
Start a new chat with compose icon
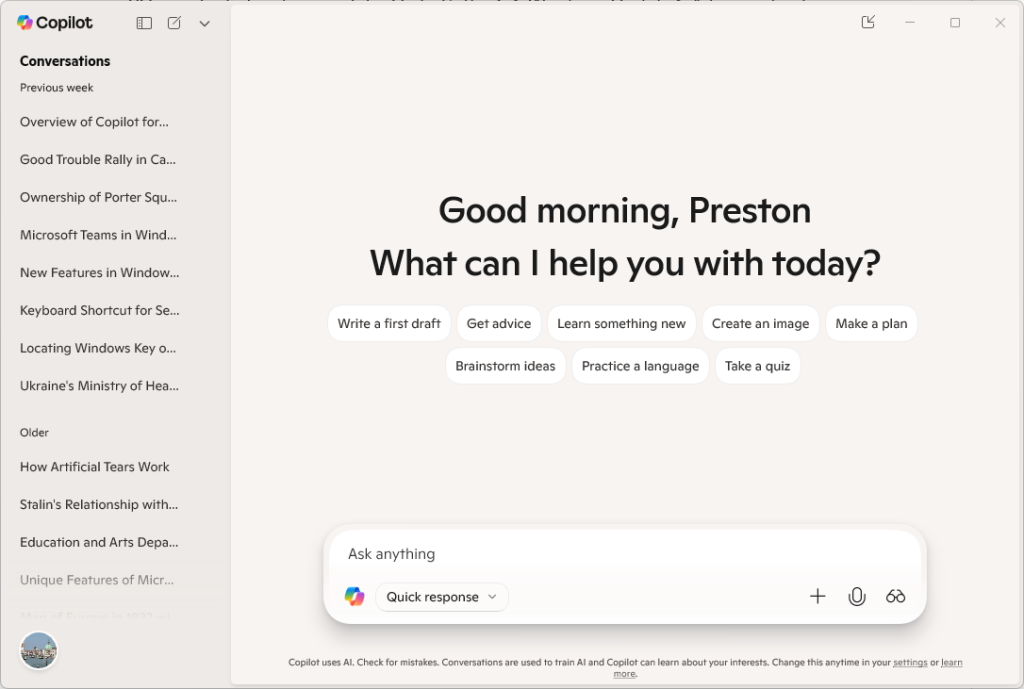(x=174, y=23)
